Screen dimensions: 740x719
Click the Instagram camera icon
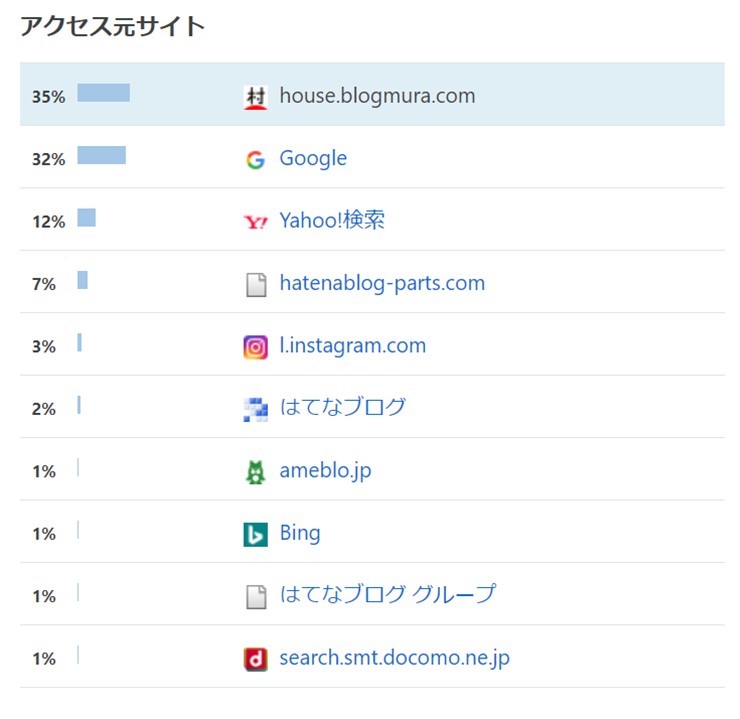(x=256, y=347)
